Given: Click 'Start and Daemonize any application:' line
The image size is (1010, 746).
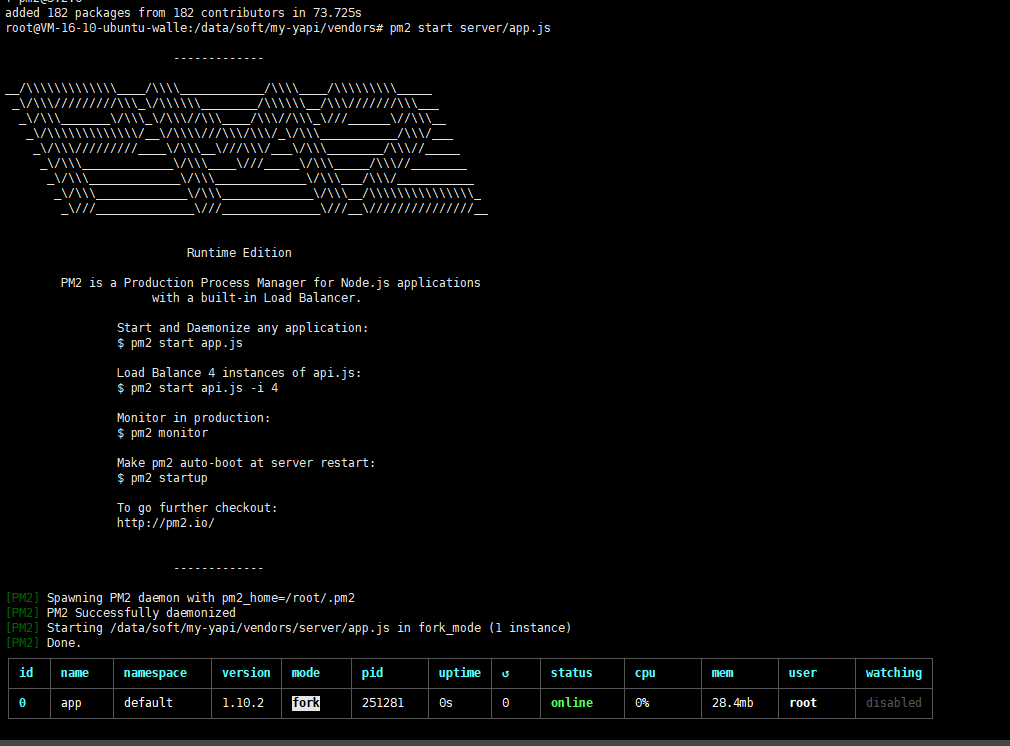Looking at the screenshot, I should [242, 328].
